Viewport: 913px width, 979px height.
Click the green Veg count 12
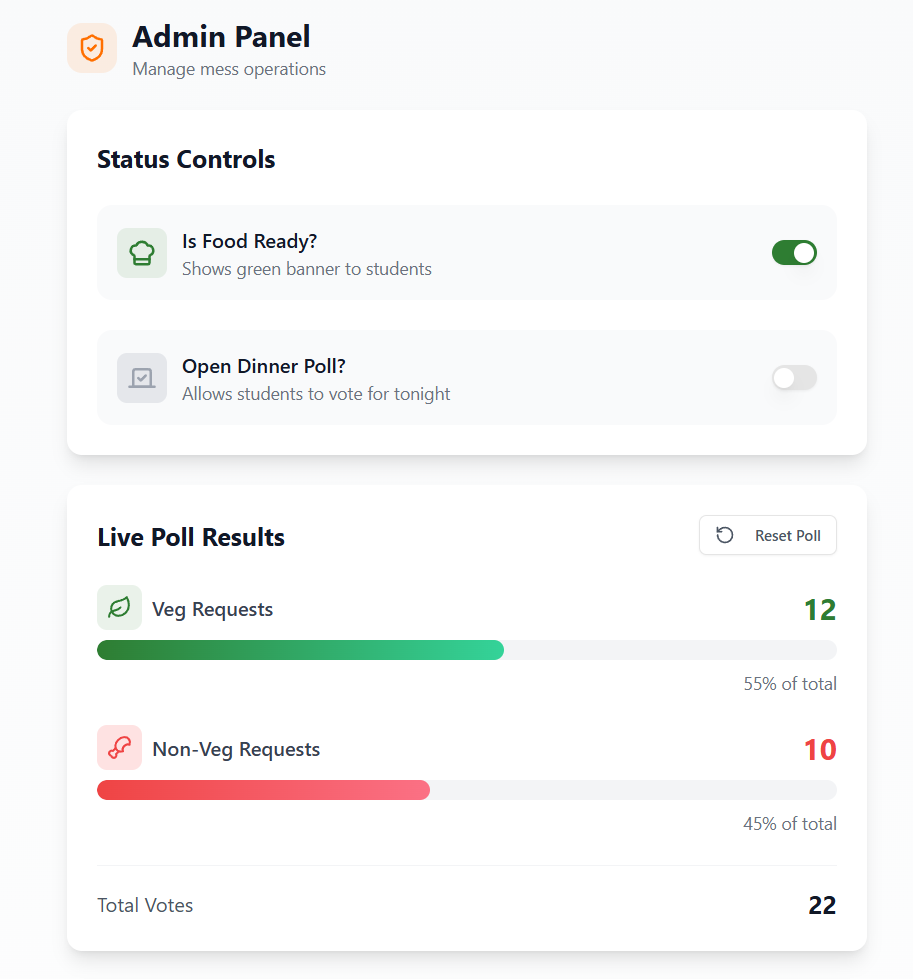point(819,610)
